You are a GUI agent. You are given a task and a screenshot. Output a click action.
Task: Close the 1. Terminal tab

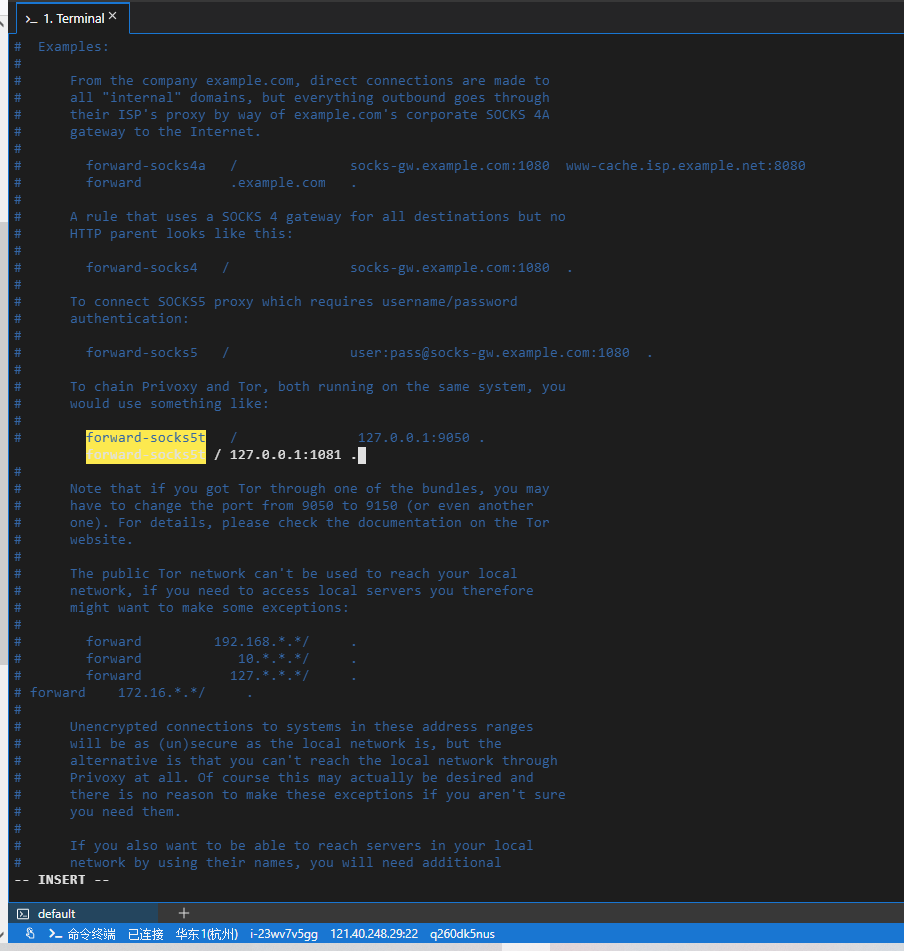112,17
